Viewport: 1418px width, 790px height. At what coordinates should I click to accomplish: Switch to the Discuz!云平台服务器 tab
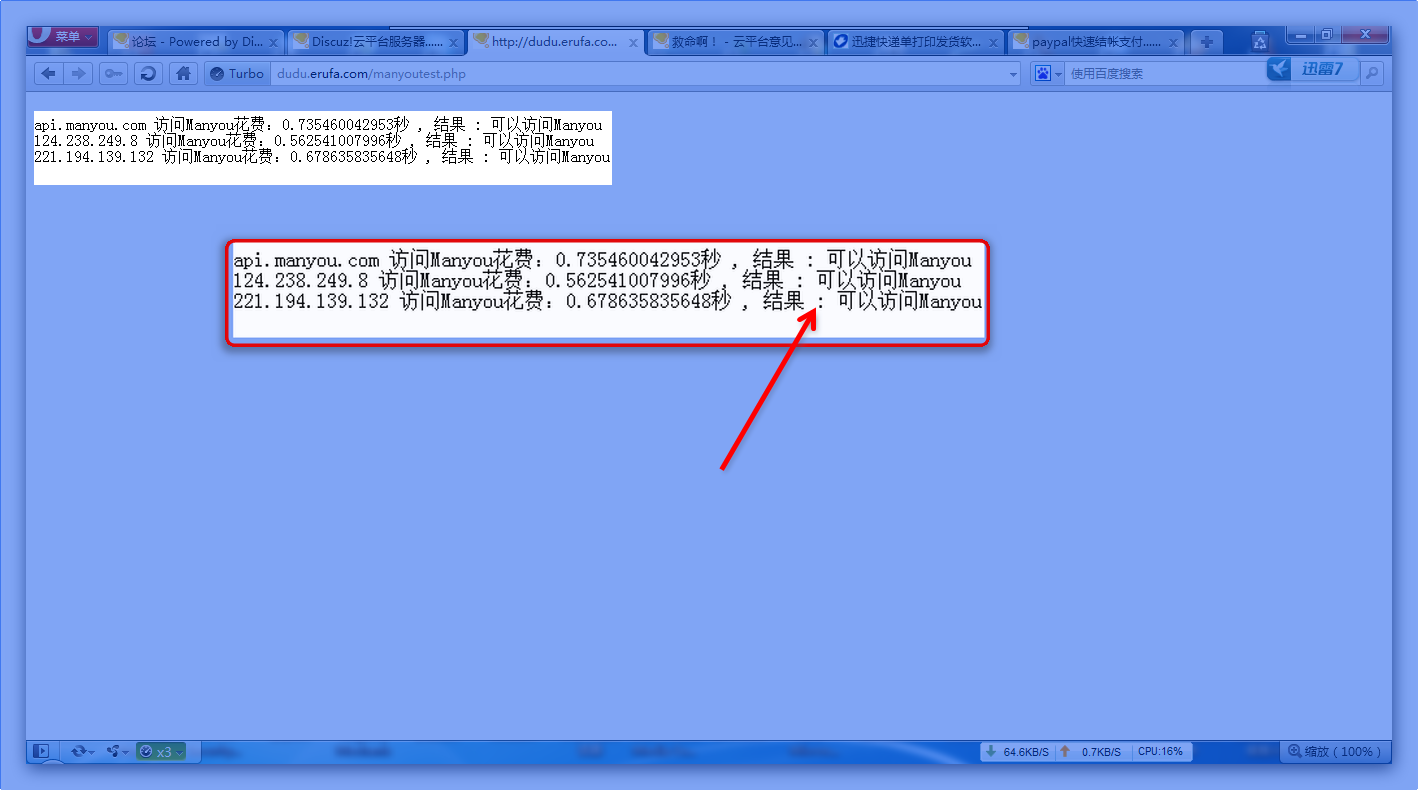376,42
